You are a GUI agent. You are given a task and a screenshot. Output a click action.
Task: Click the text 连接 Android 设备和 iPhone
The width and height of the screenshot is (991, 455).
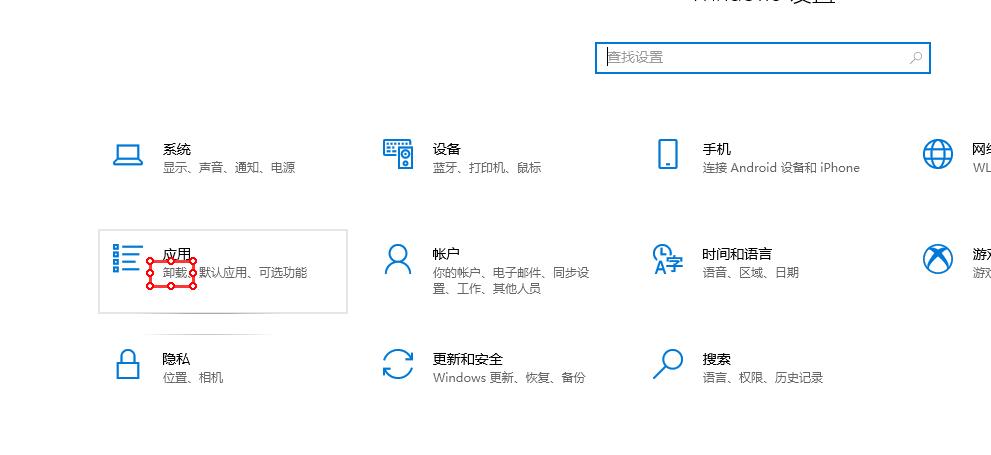[781, 168]
